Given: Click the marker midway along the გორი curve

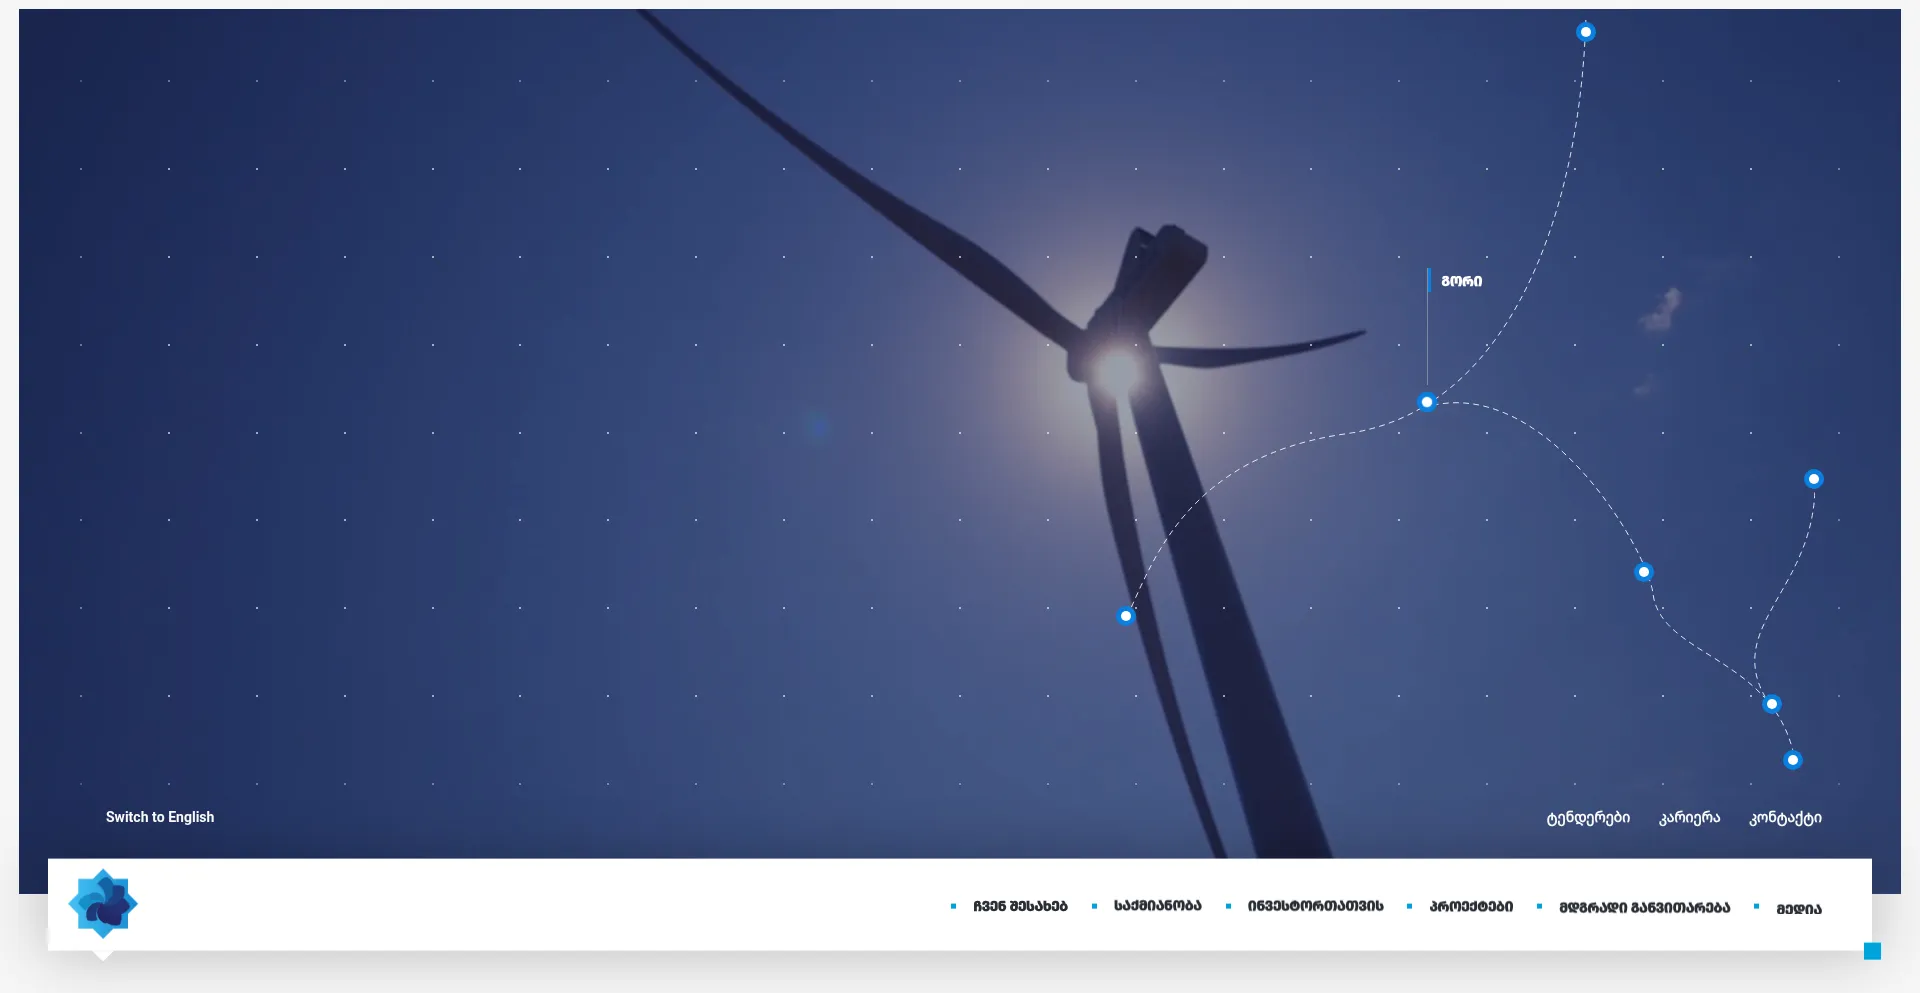Looking at the screenshot, I should (1643, 572).
